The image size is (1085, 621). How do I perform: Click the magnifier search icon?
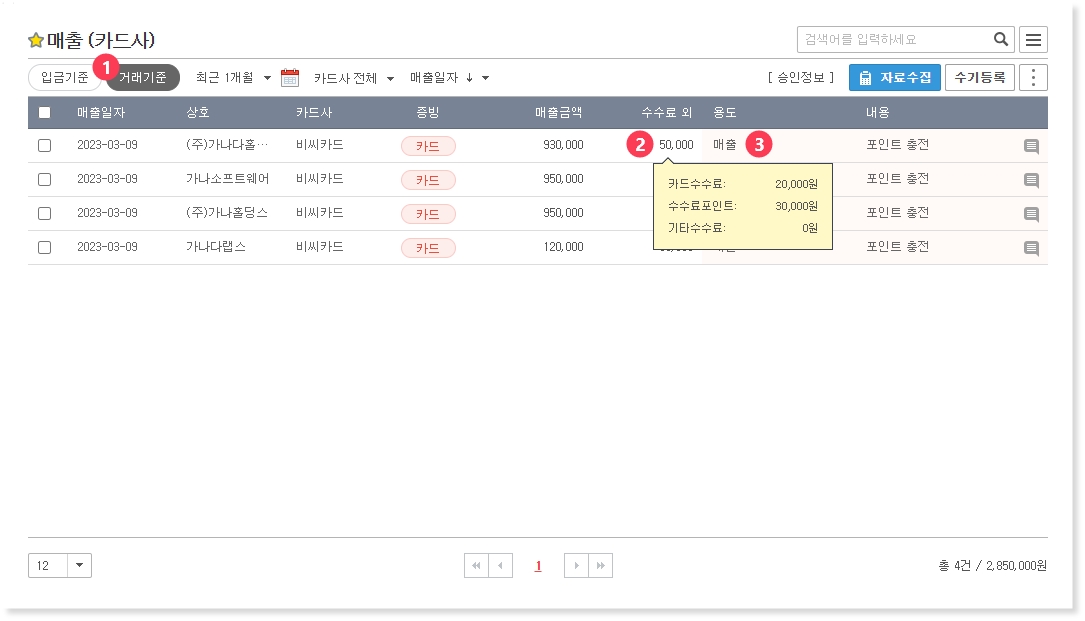(1000, 40)
